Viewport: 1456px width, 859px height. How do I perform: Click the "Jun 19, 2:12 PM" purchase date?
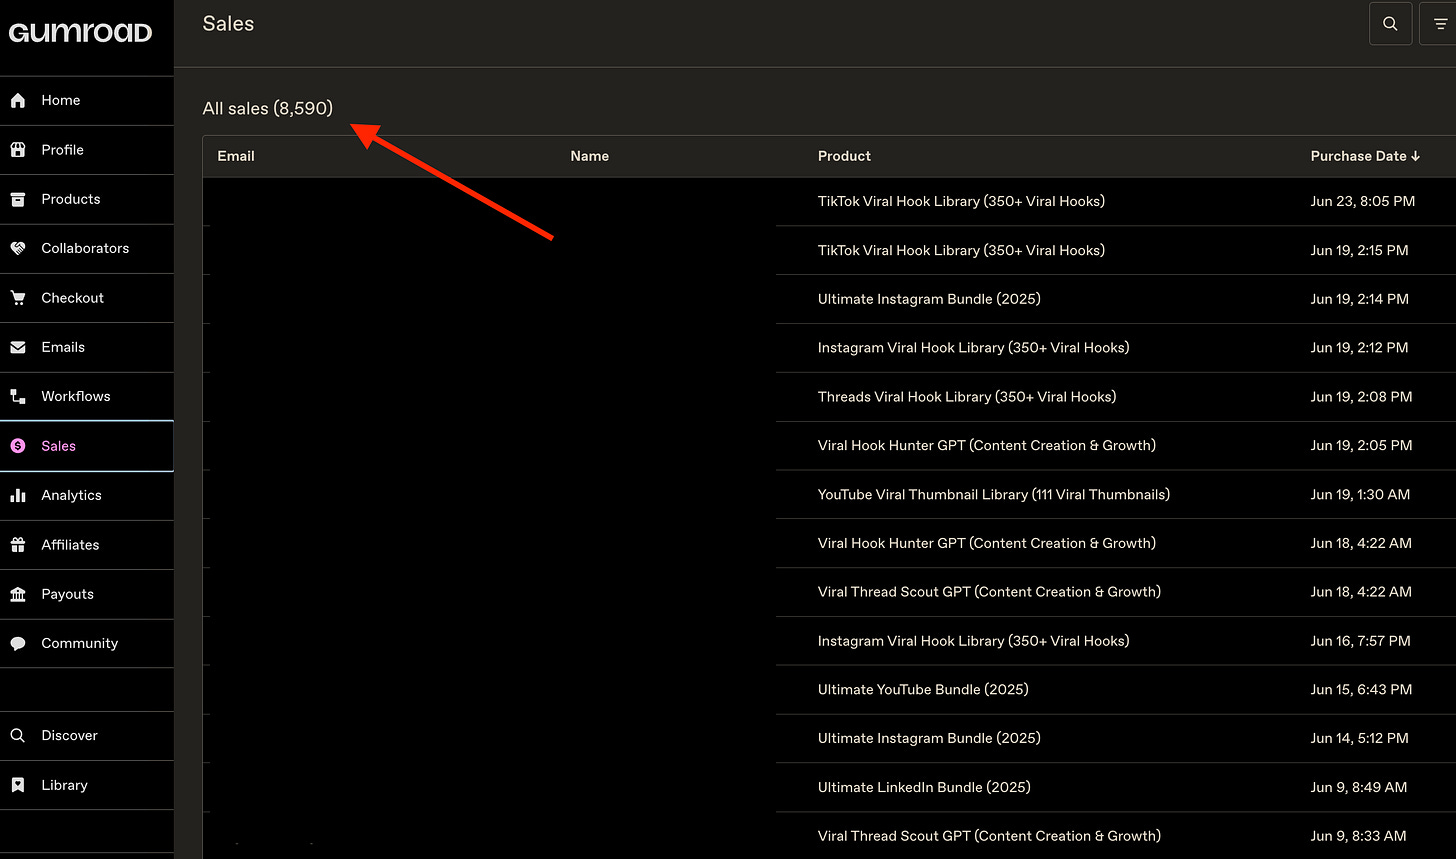coord(1359,348)
